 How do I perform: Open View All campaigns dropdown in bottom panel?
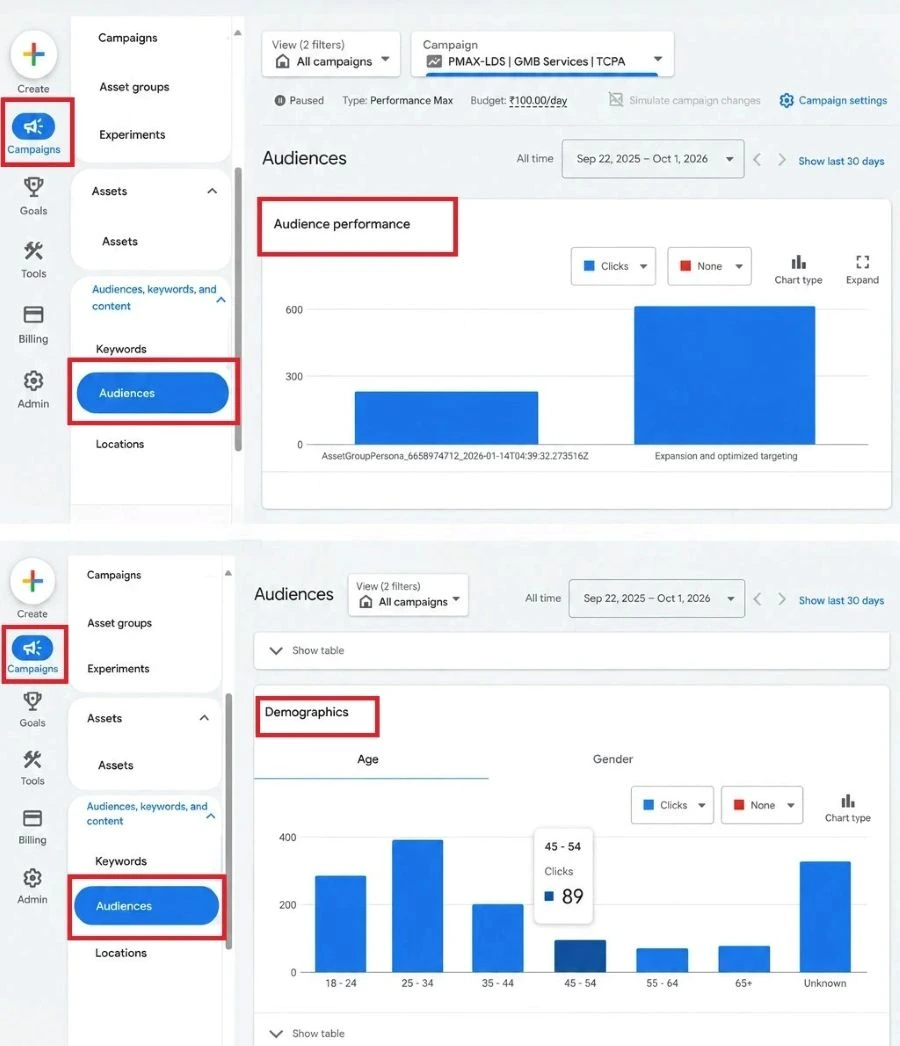pos(408,594)
